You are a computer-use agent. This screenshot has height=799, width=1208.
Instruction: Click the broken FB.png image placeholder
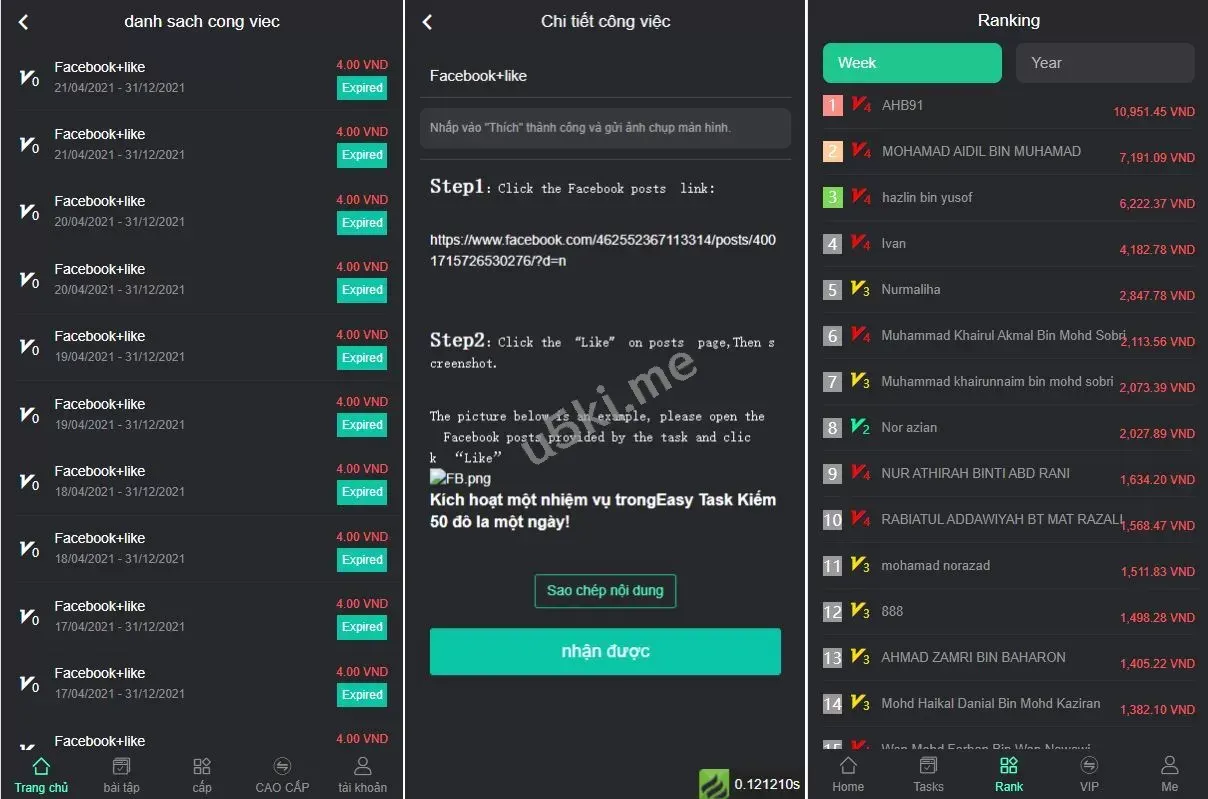click(460, 478)
